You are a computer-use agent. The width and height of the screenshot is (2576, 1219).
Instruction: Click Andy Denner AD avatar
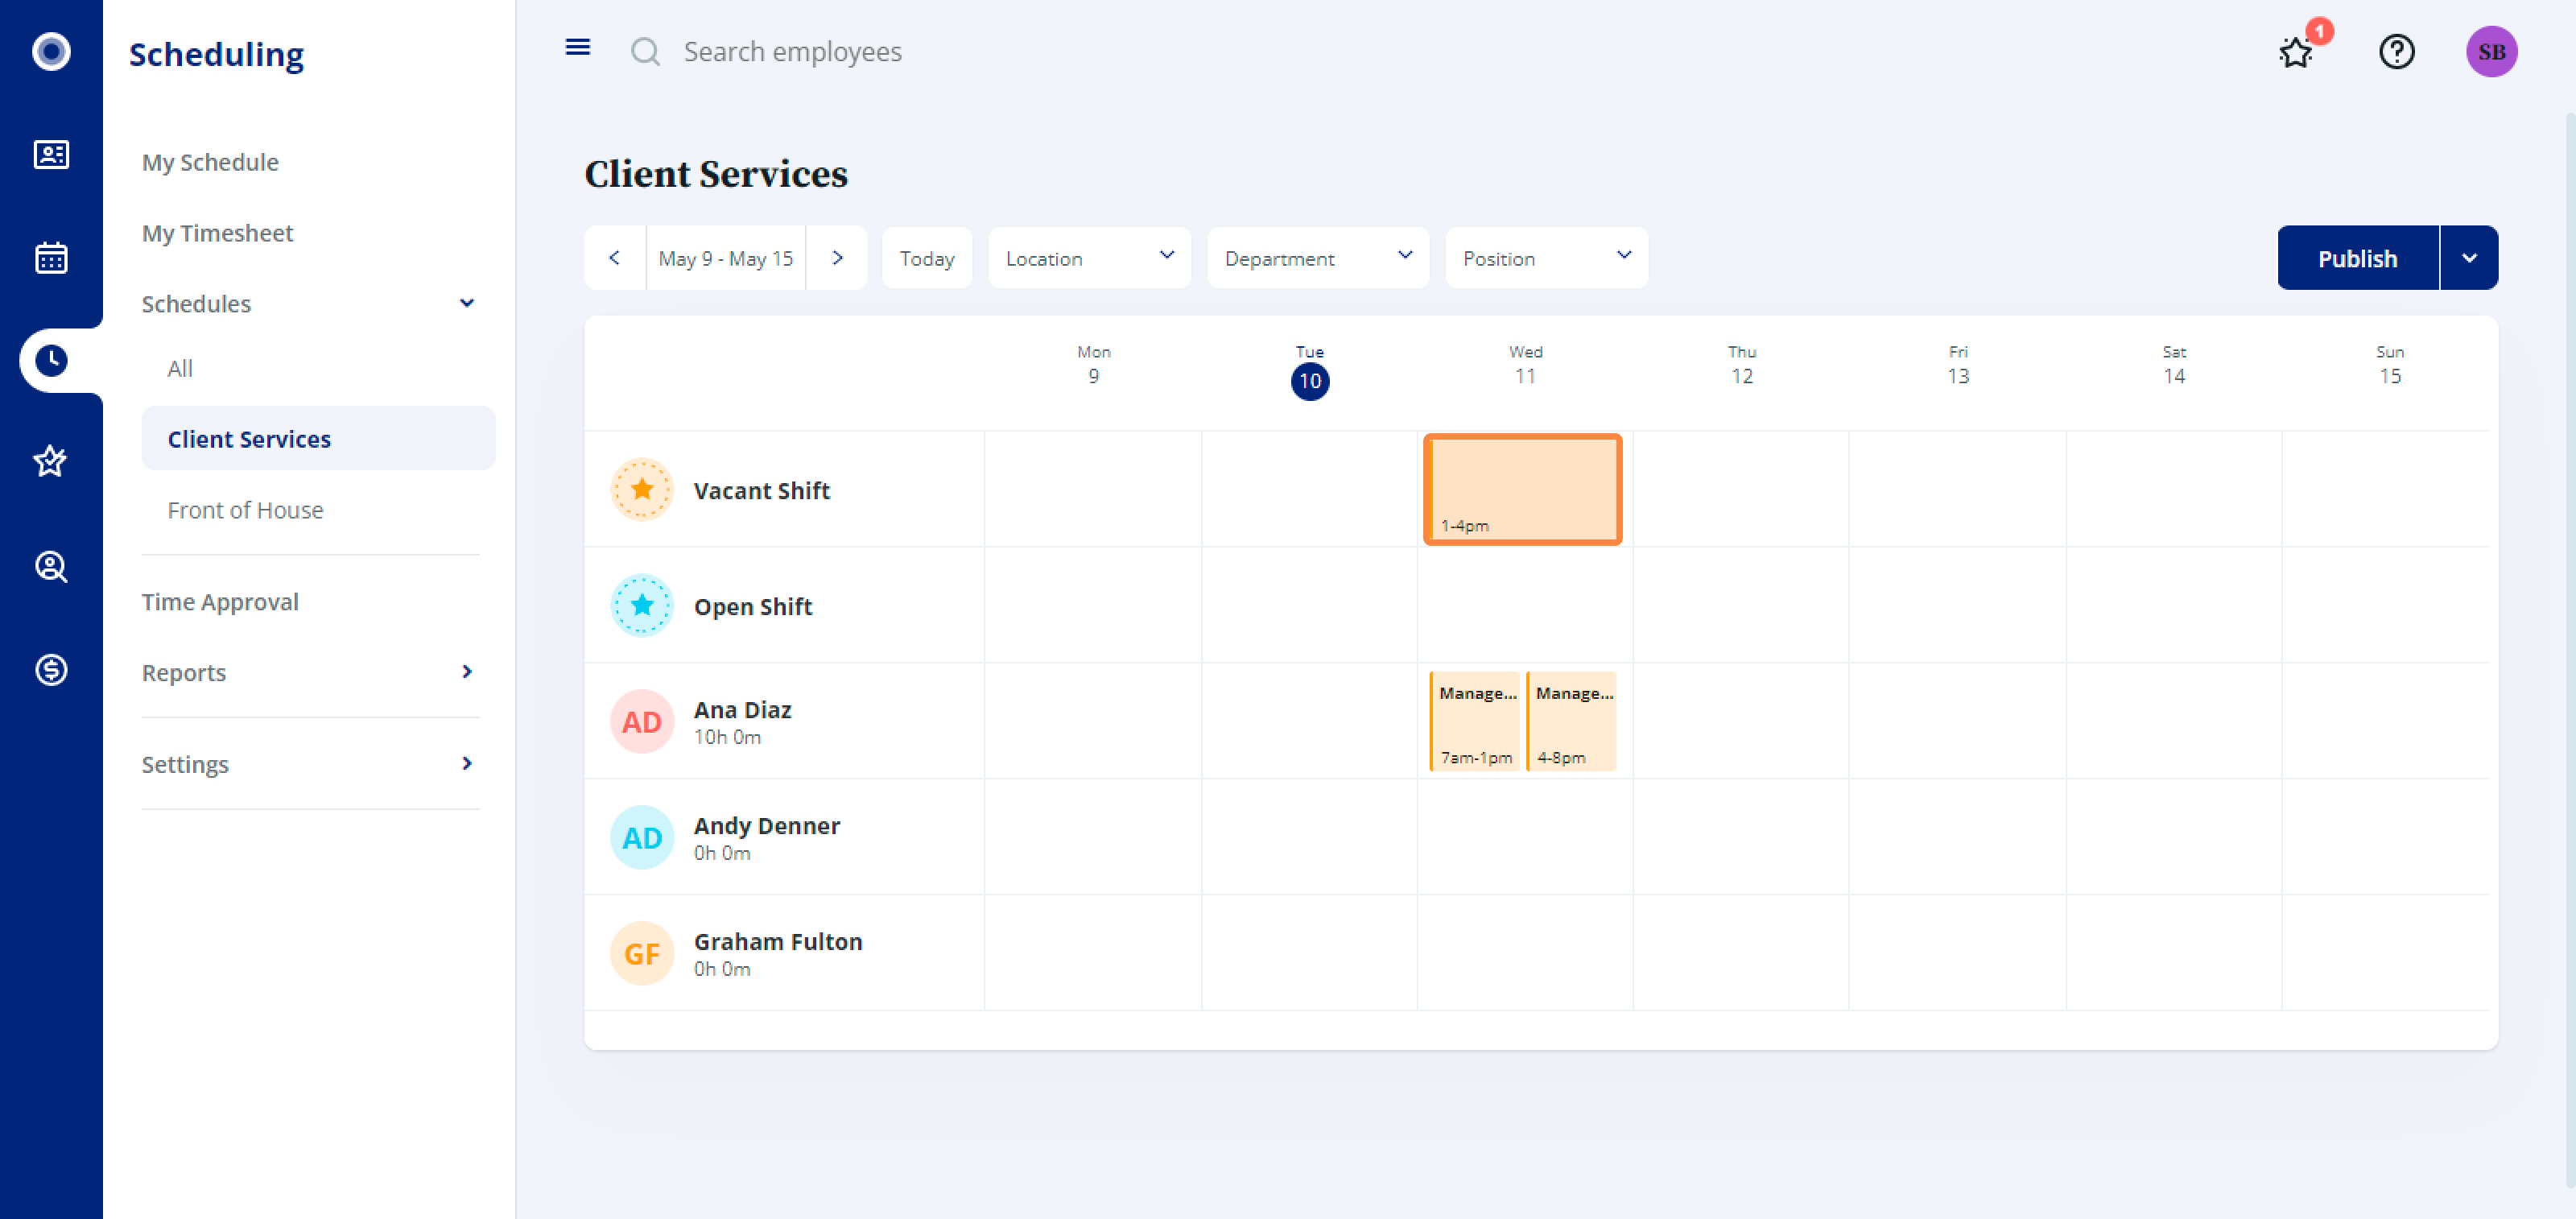pyautogui.click(x=642, y=837)
